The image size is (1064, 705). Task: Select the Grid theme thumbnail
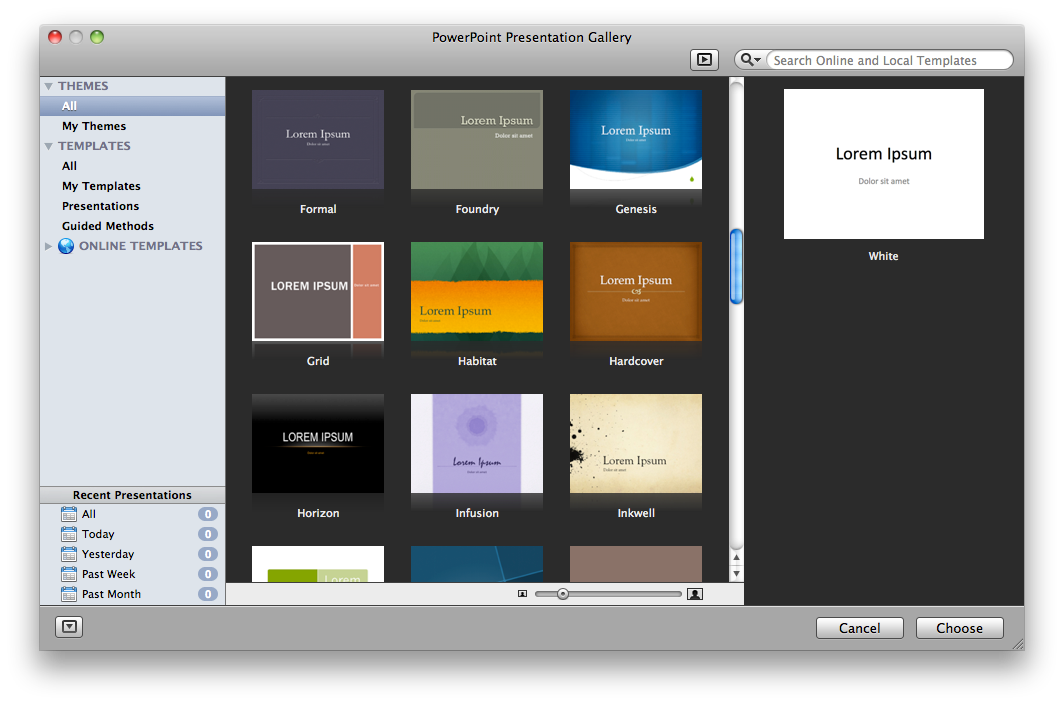coord(318,291)
